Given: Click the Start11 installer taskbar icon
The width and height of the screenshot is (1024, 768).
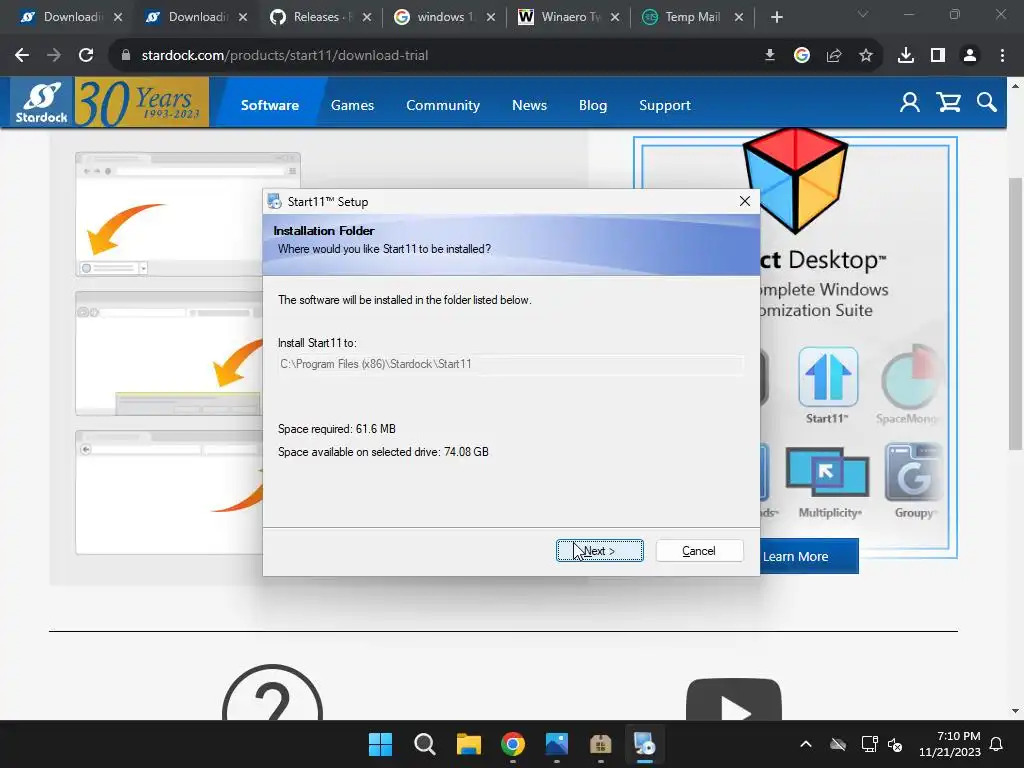Looking at the screenshot, I should (645, 744).
